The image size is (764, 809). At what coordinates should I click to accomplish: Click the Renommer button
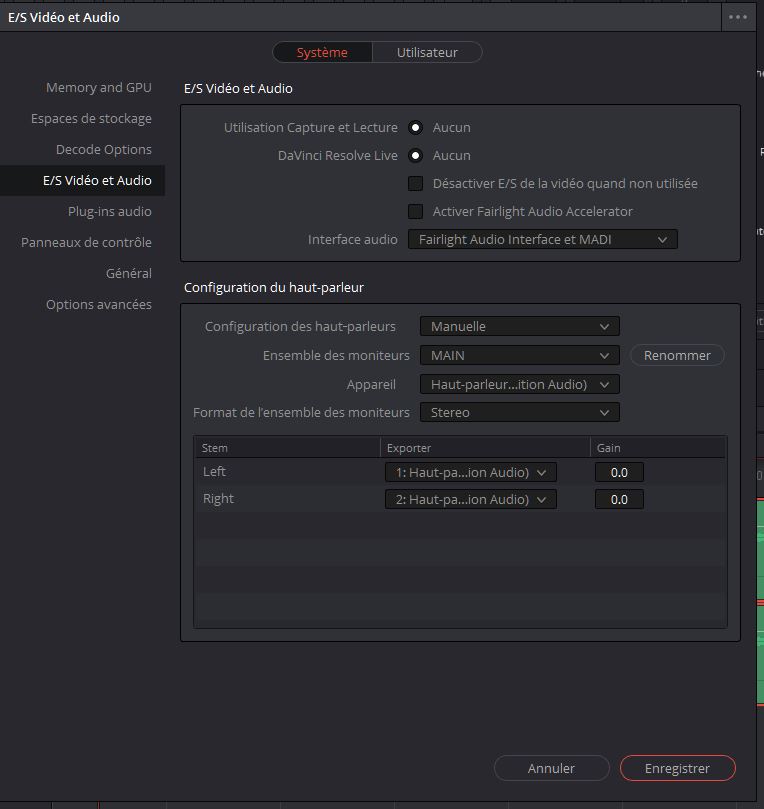coord(677,355)
